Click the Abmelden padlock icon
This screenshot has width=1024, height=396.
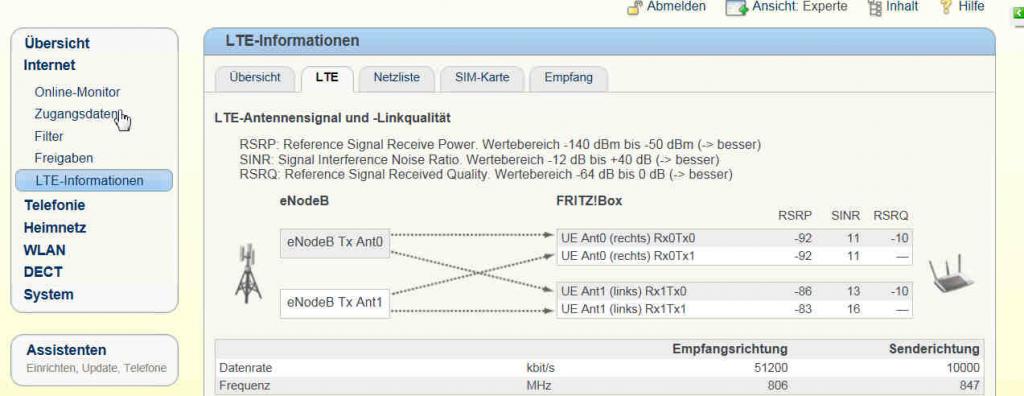pos(634,7)
